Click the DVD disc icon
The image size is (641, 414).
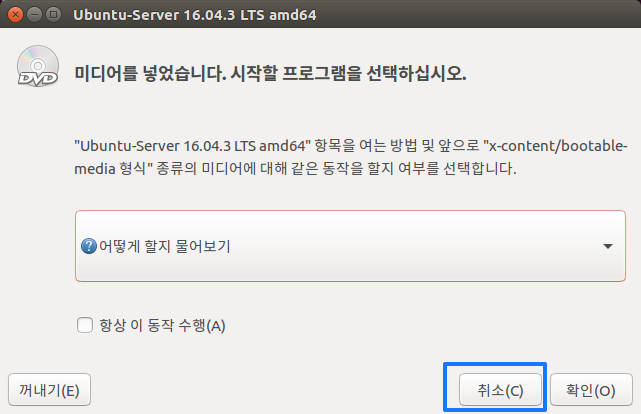tap(38, 66)
